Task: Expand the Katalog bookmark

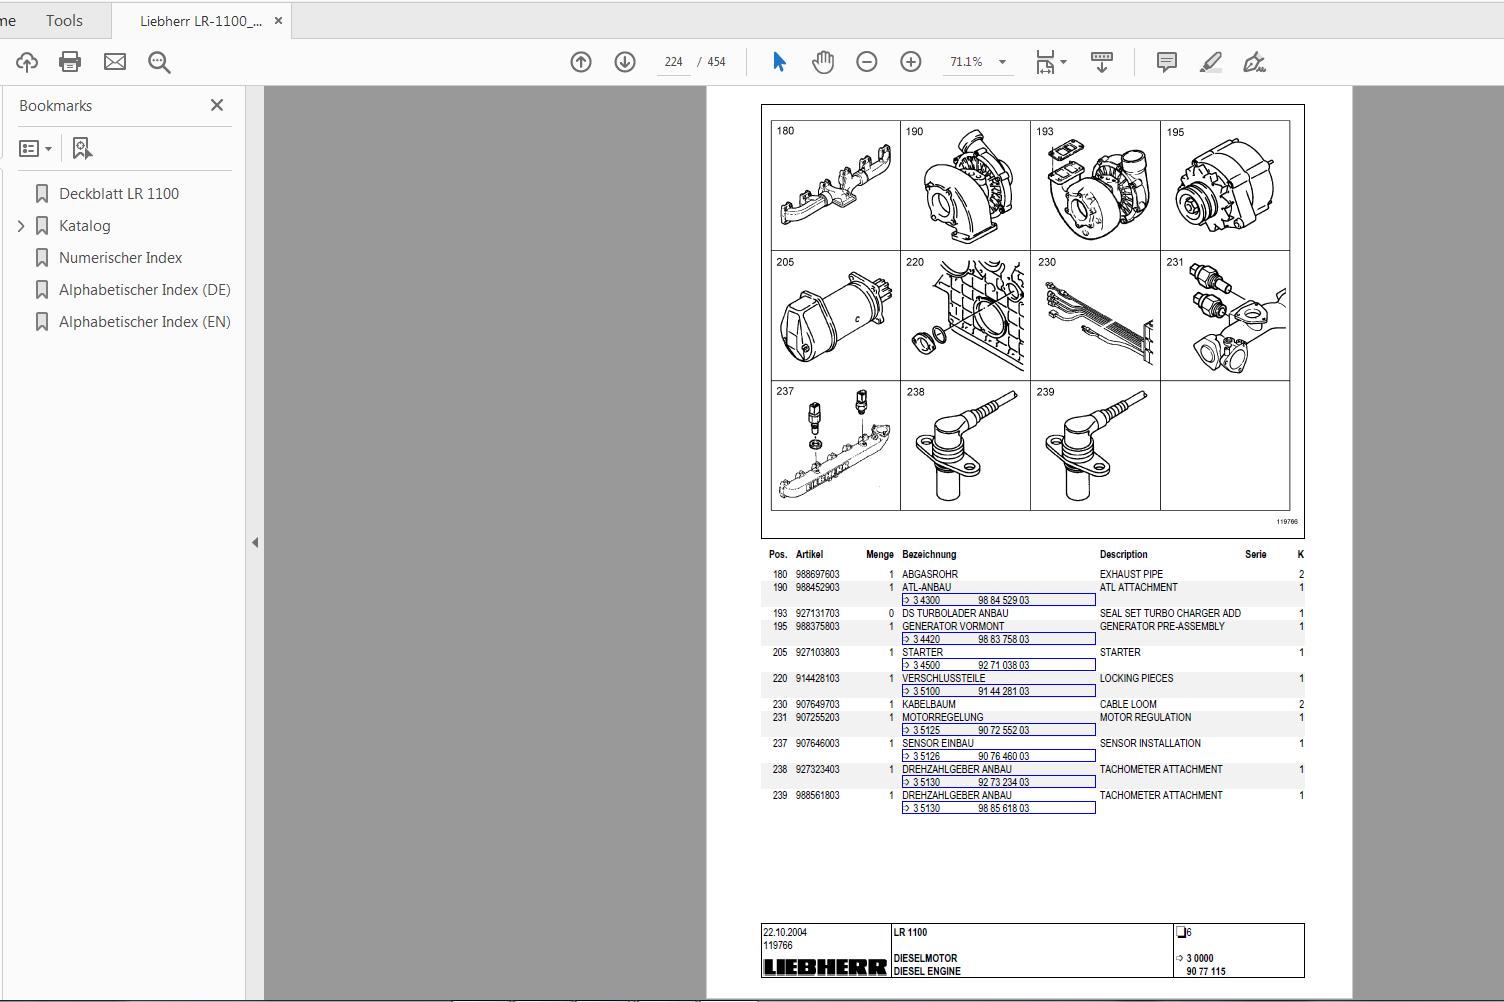Action: coord(21,225)
